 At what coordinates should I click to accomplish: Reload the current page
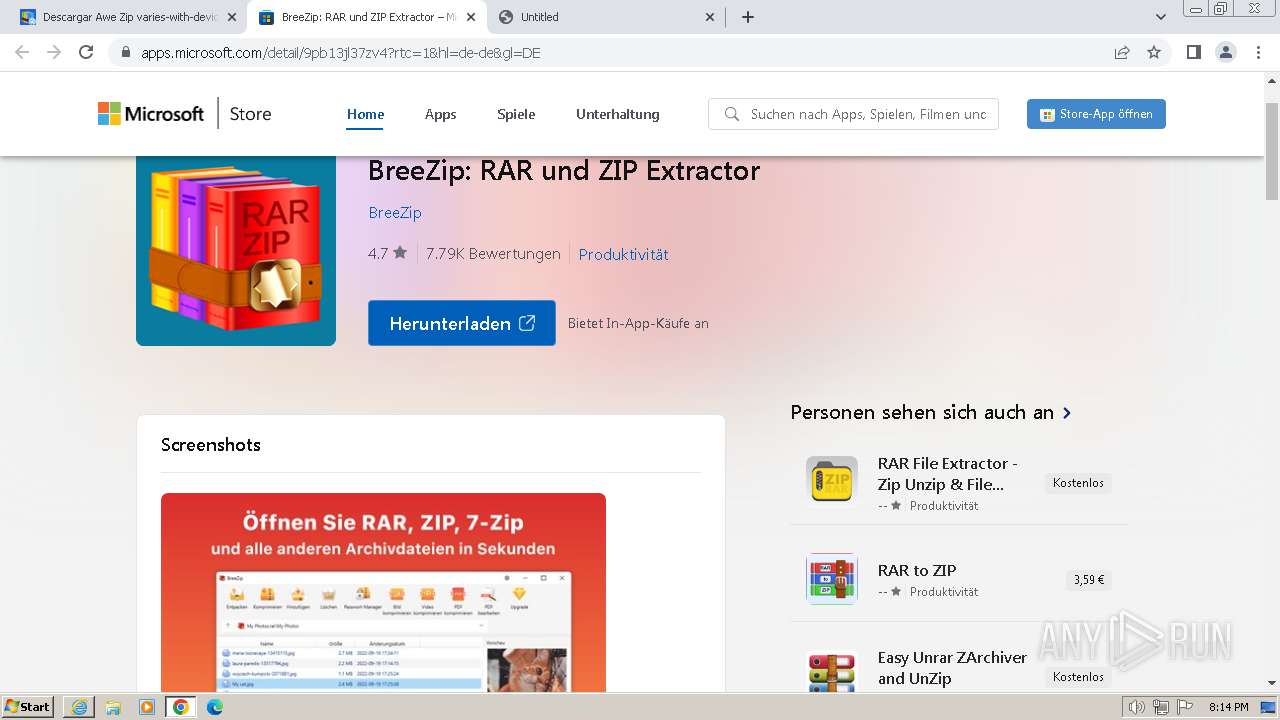tap(86, 52)
